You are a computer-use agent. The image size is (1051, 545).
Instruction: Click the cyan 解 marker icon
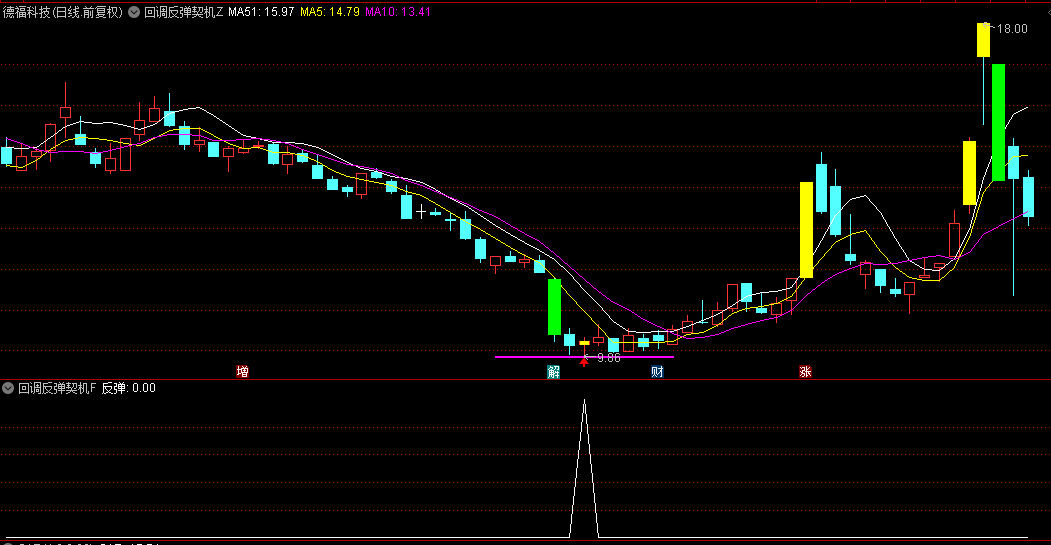tap(554, 371)
